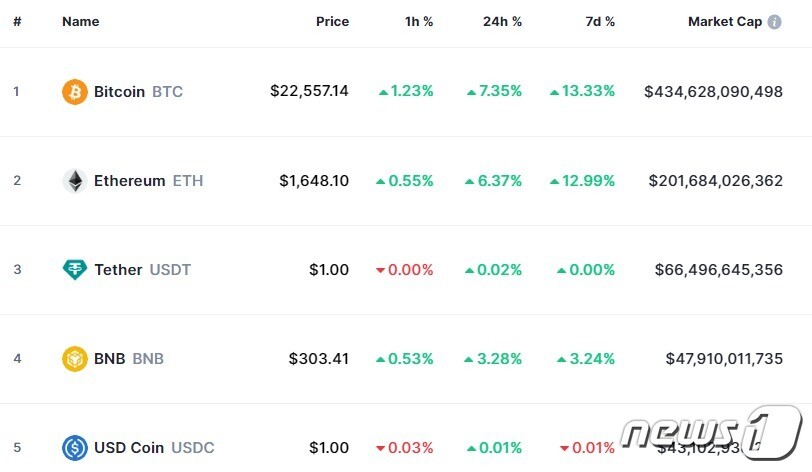
Task: Click the Ethereum diamond logo icon
Action: (x=75, y=181)
